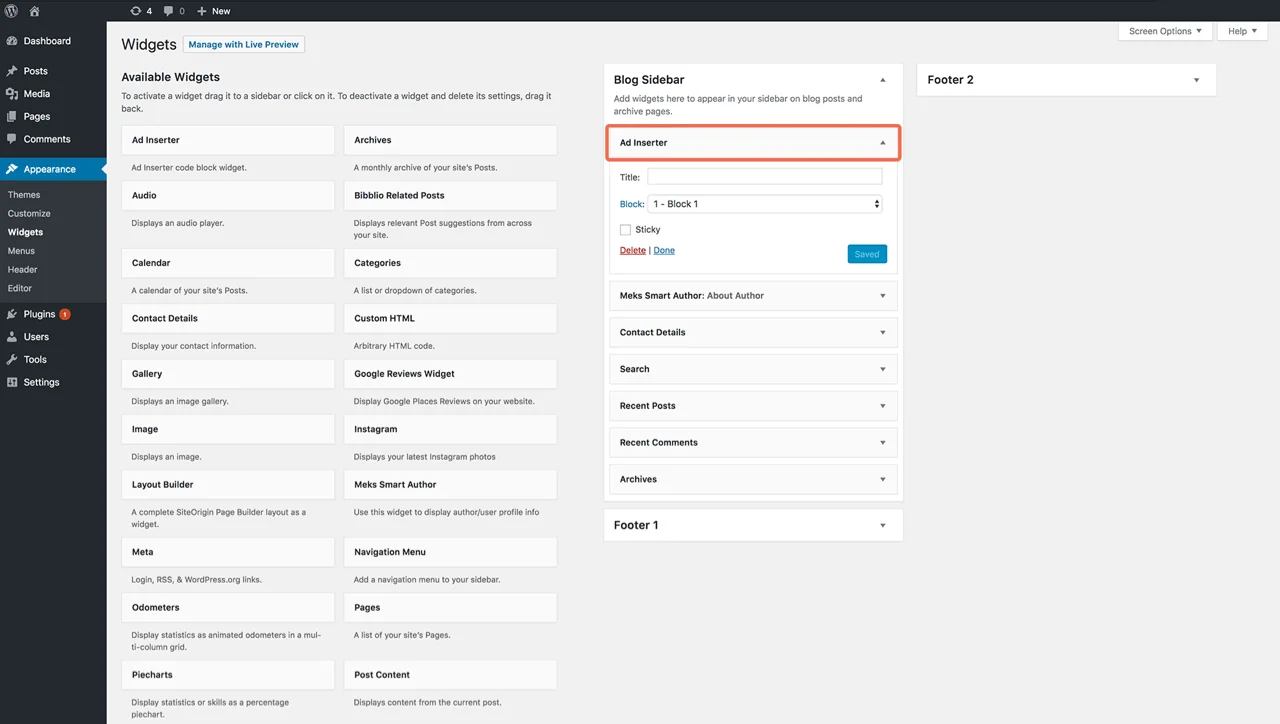Image resolution: width=1280 pixels, height=724 pixels.
Task: Click the plus New item
Action: (213, 11)
